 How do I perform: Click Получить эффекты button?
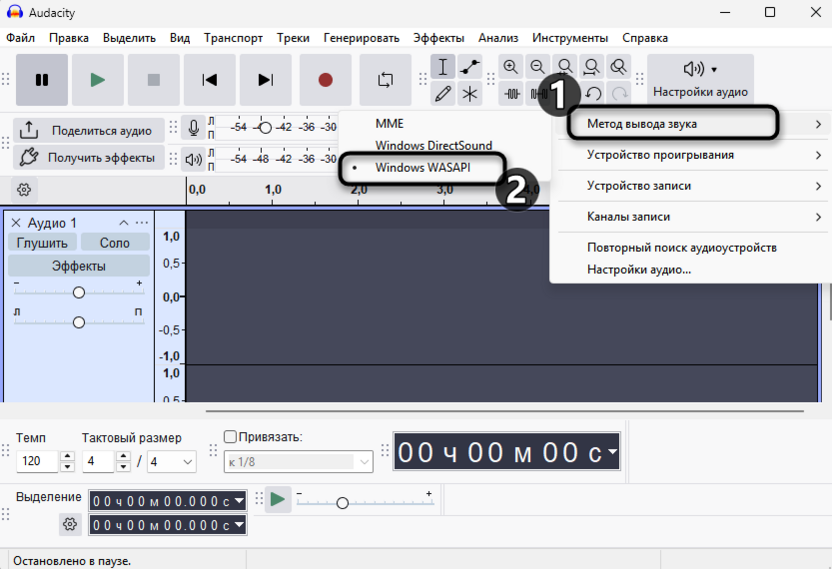point(89,158)
